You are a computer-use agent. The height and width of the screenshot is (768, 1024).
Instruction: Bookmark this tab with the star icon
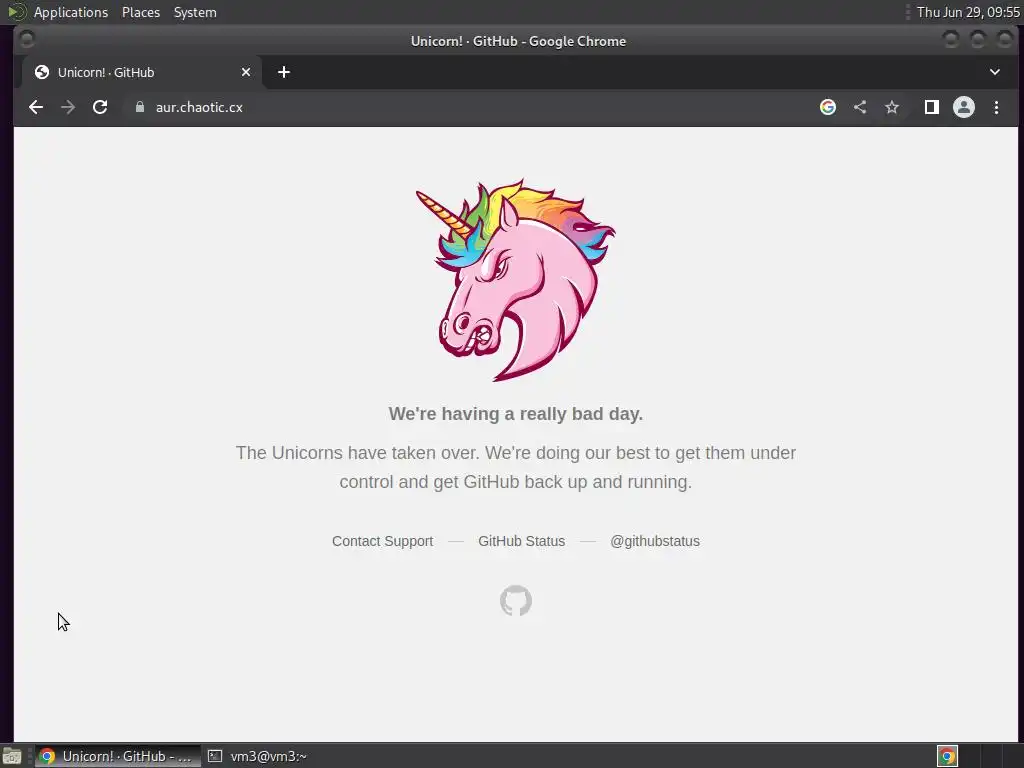click(x=892, y=107)
